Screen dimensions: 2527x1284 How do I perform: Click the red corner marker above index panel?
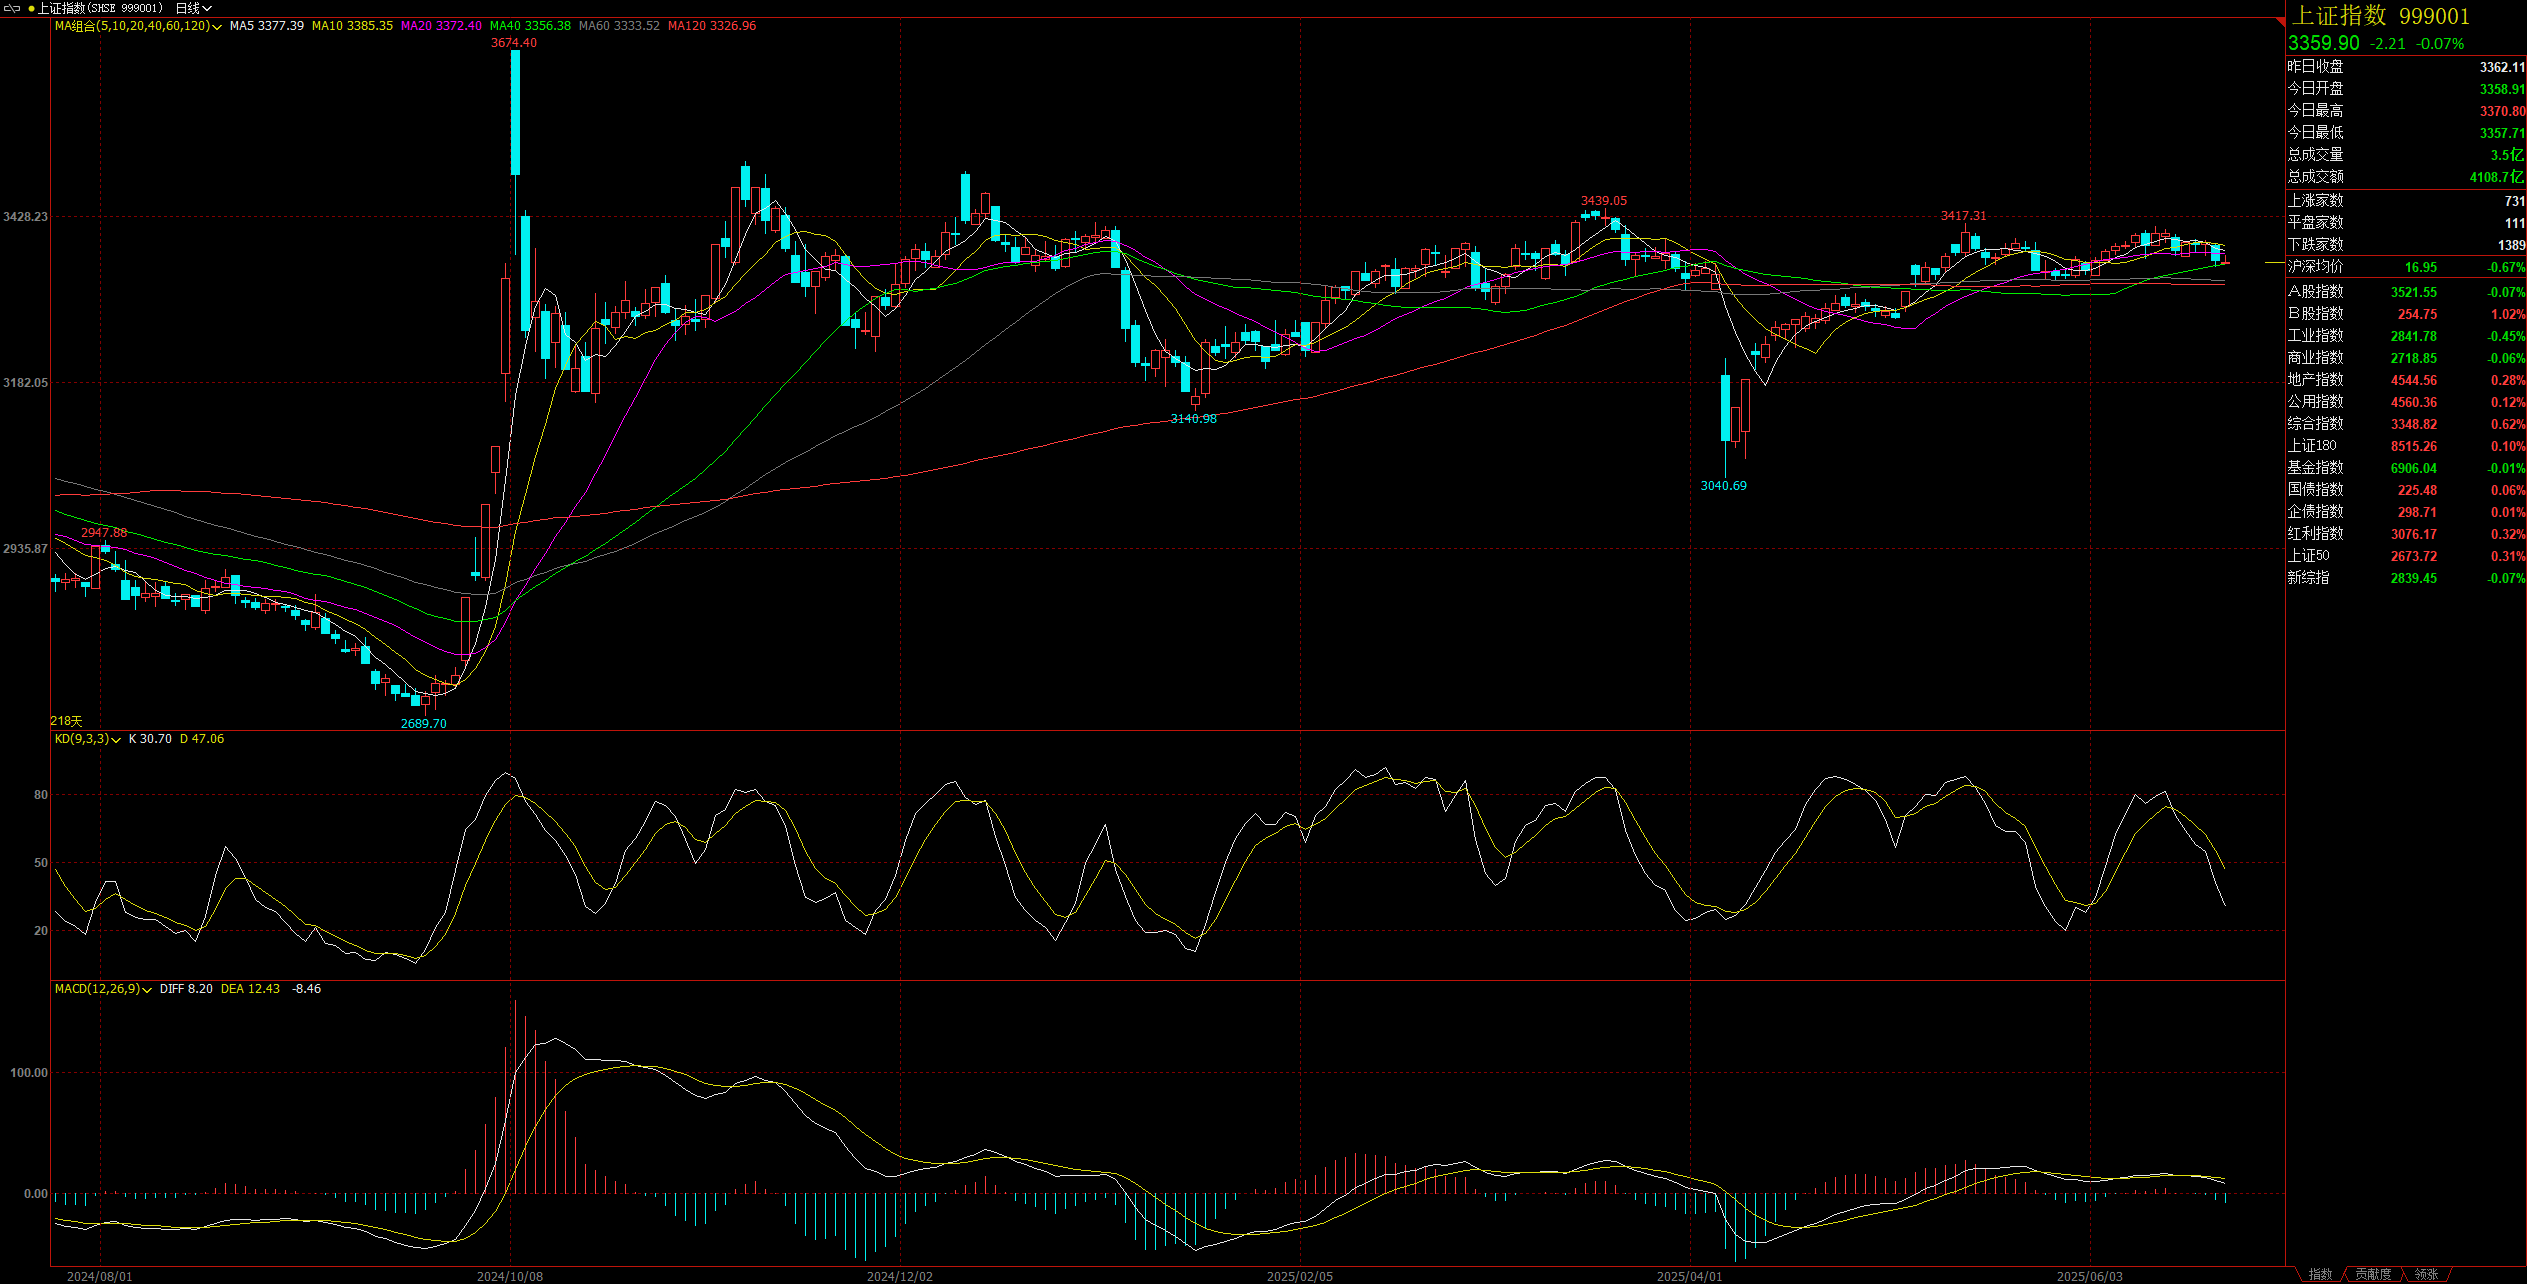(x=2280, y=20)
